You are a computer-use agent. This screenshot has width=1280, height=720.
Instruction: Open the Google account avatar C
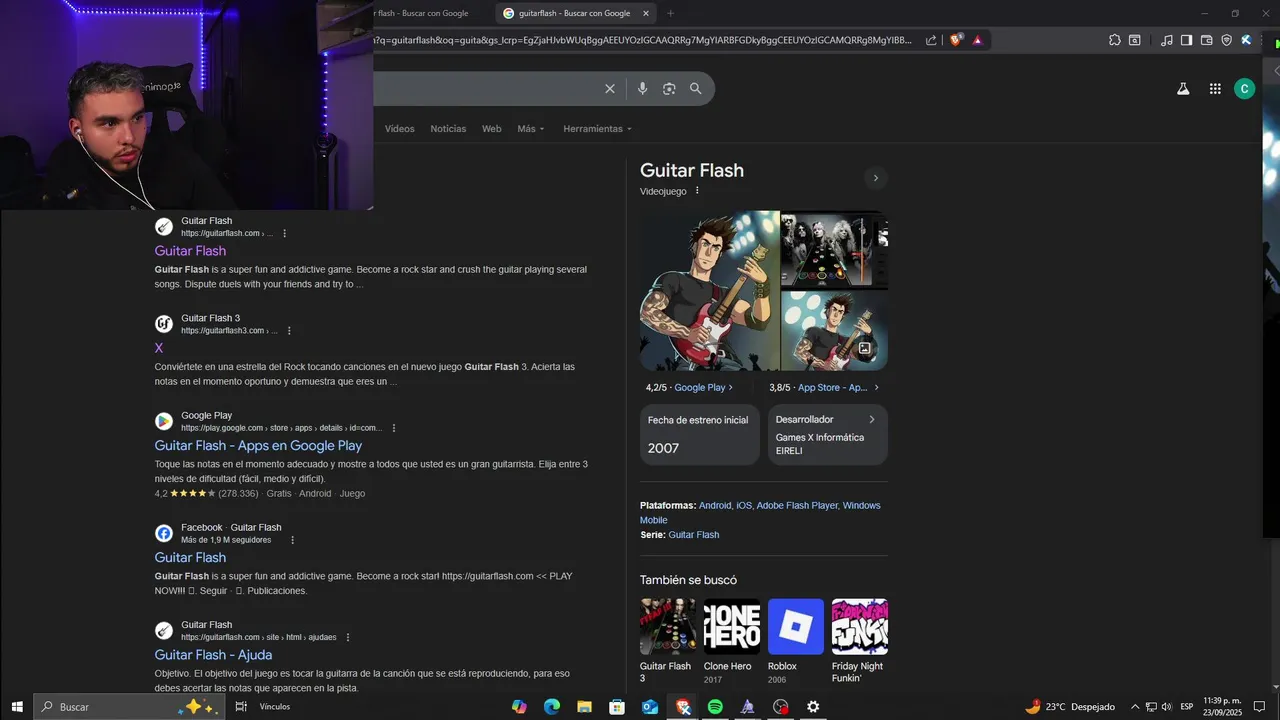[x=1244, y=89]
